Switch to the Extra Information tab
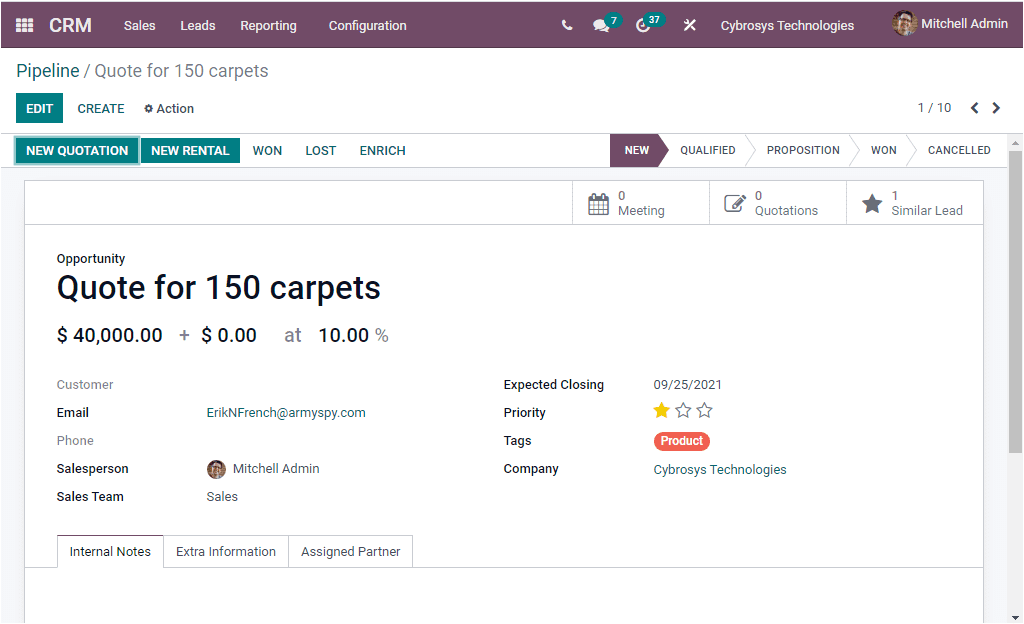The height and width of the screenshot is (624, 1024). [225, 551]
